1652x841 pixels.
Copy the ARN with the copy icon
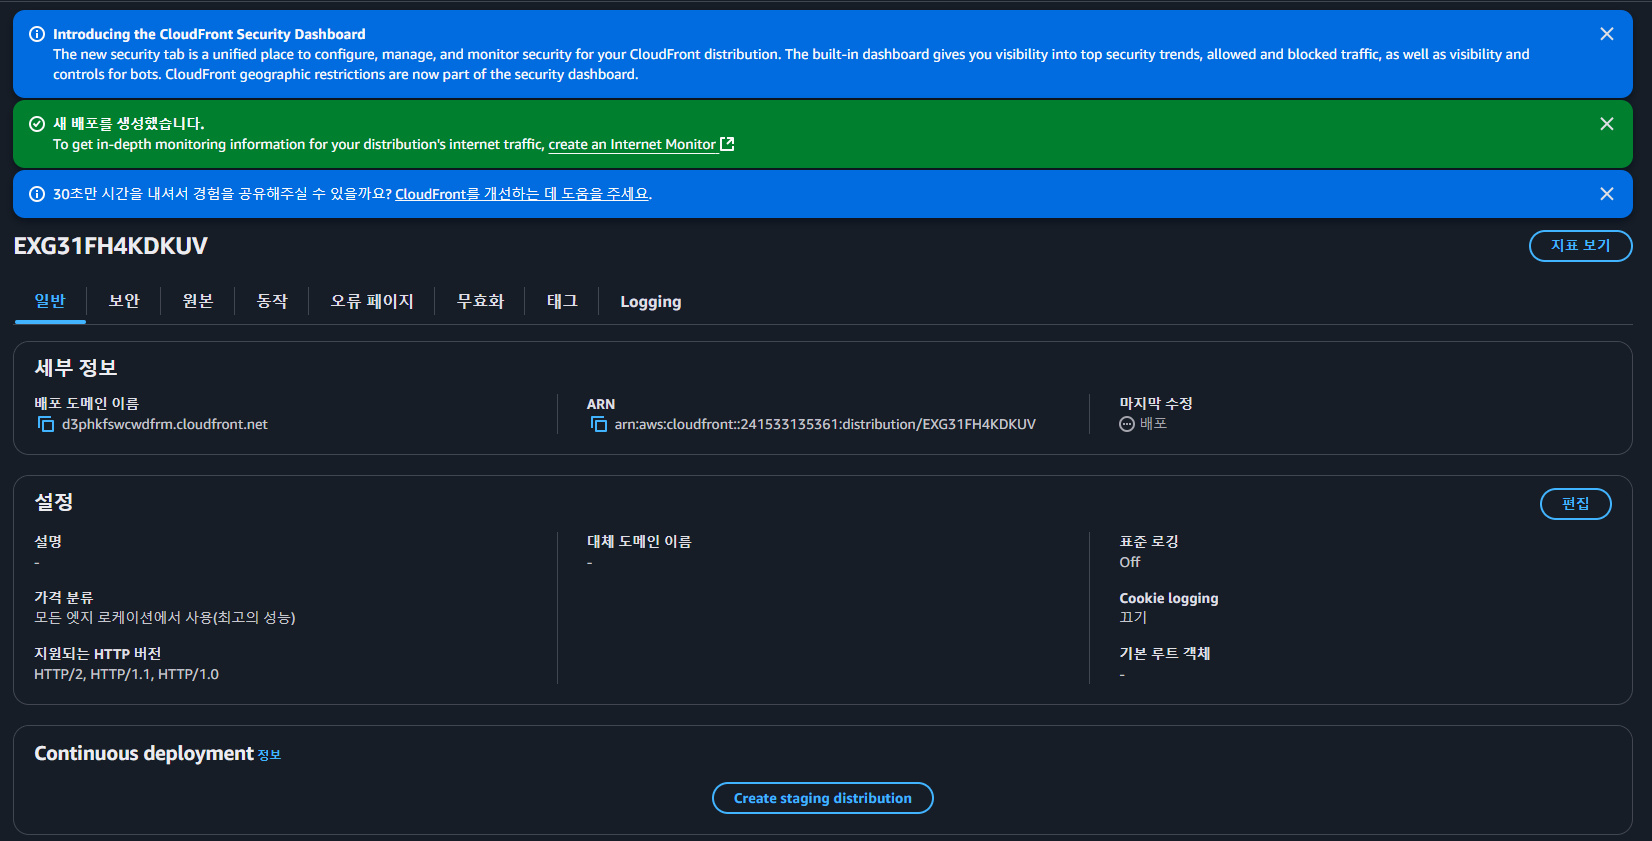click(x=599, y=424)
